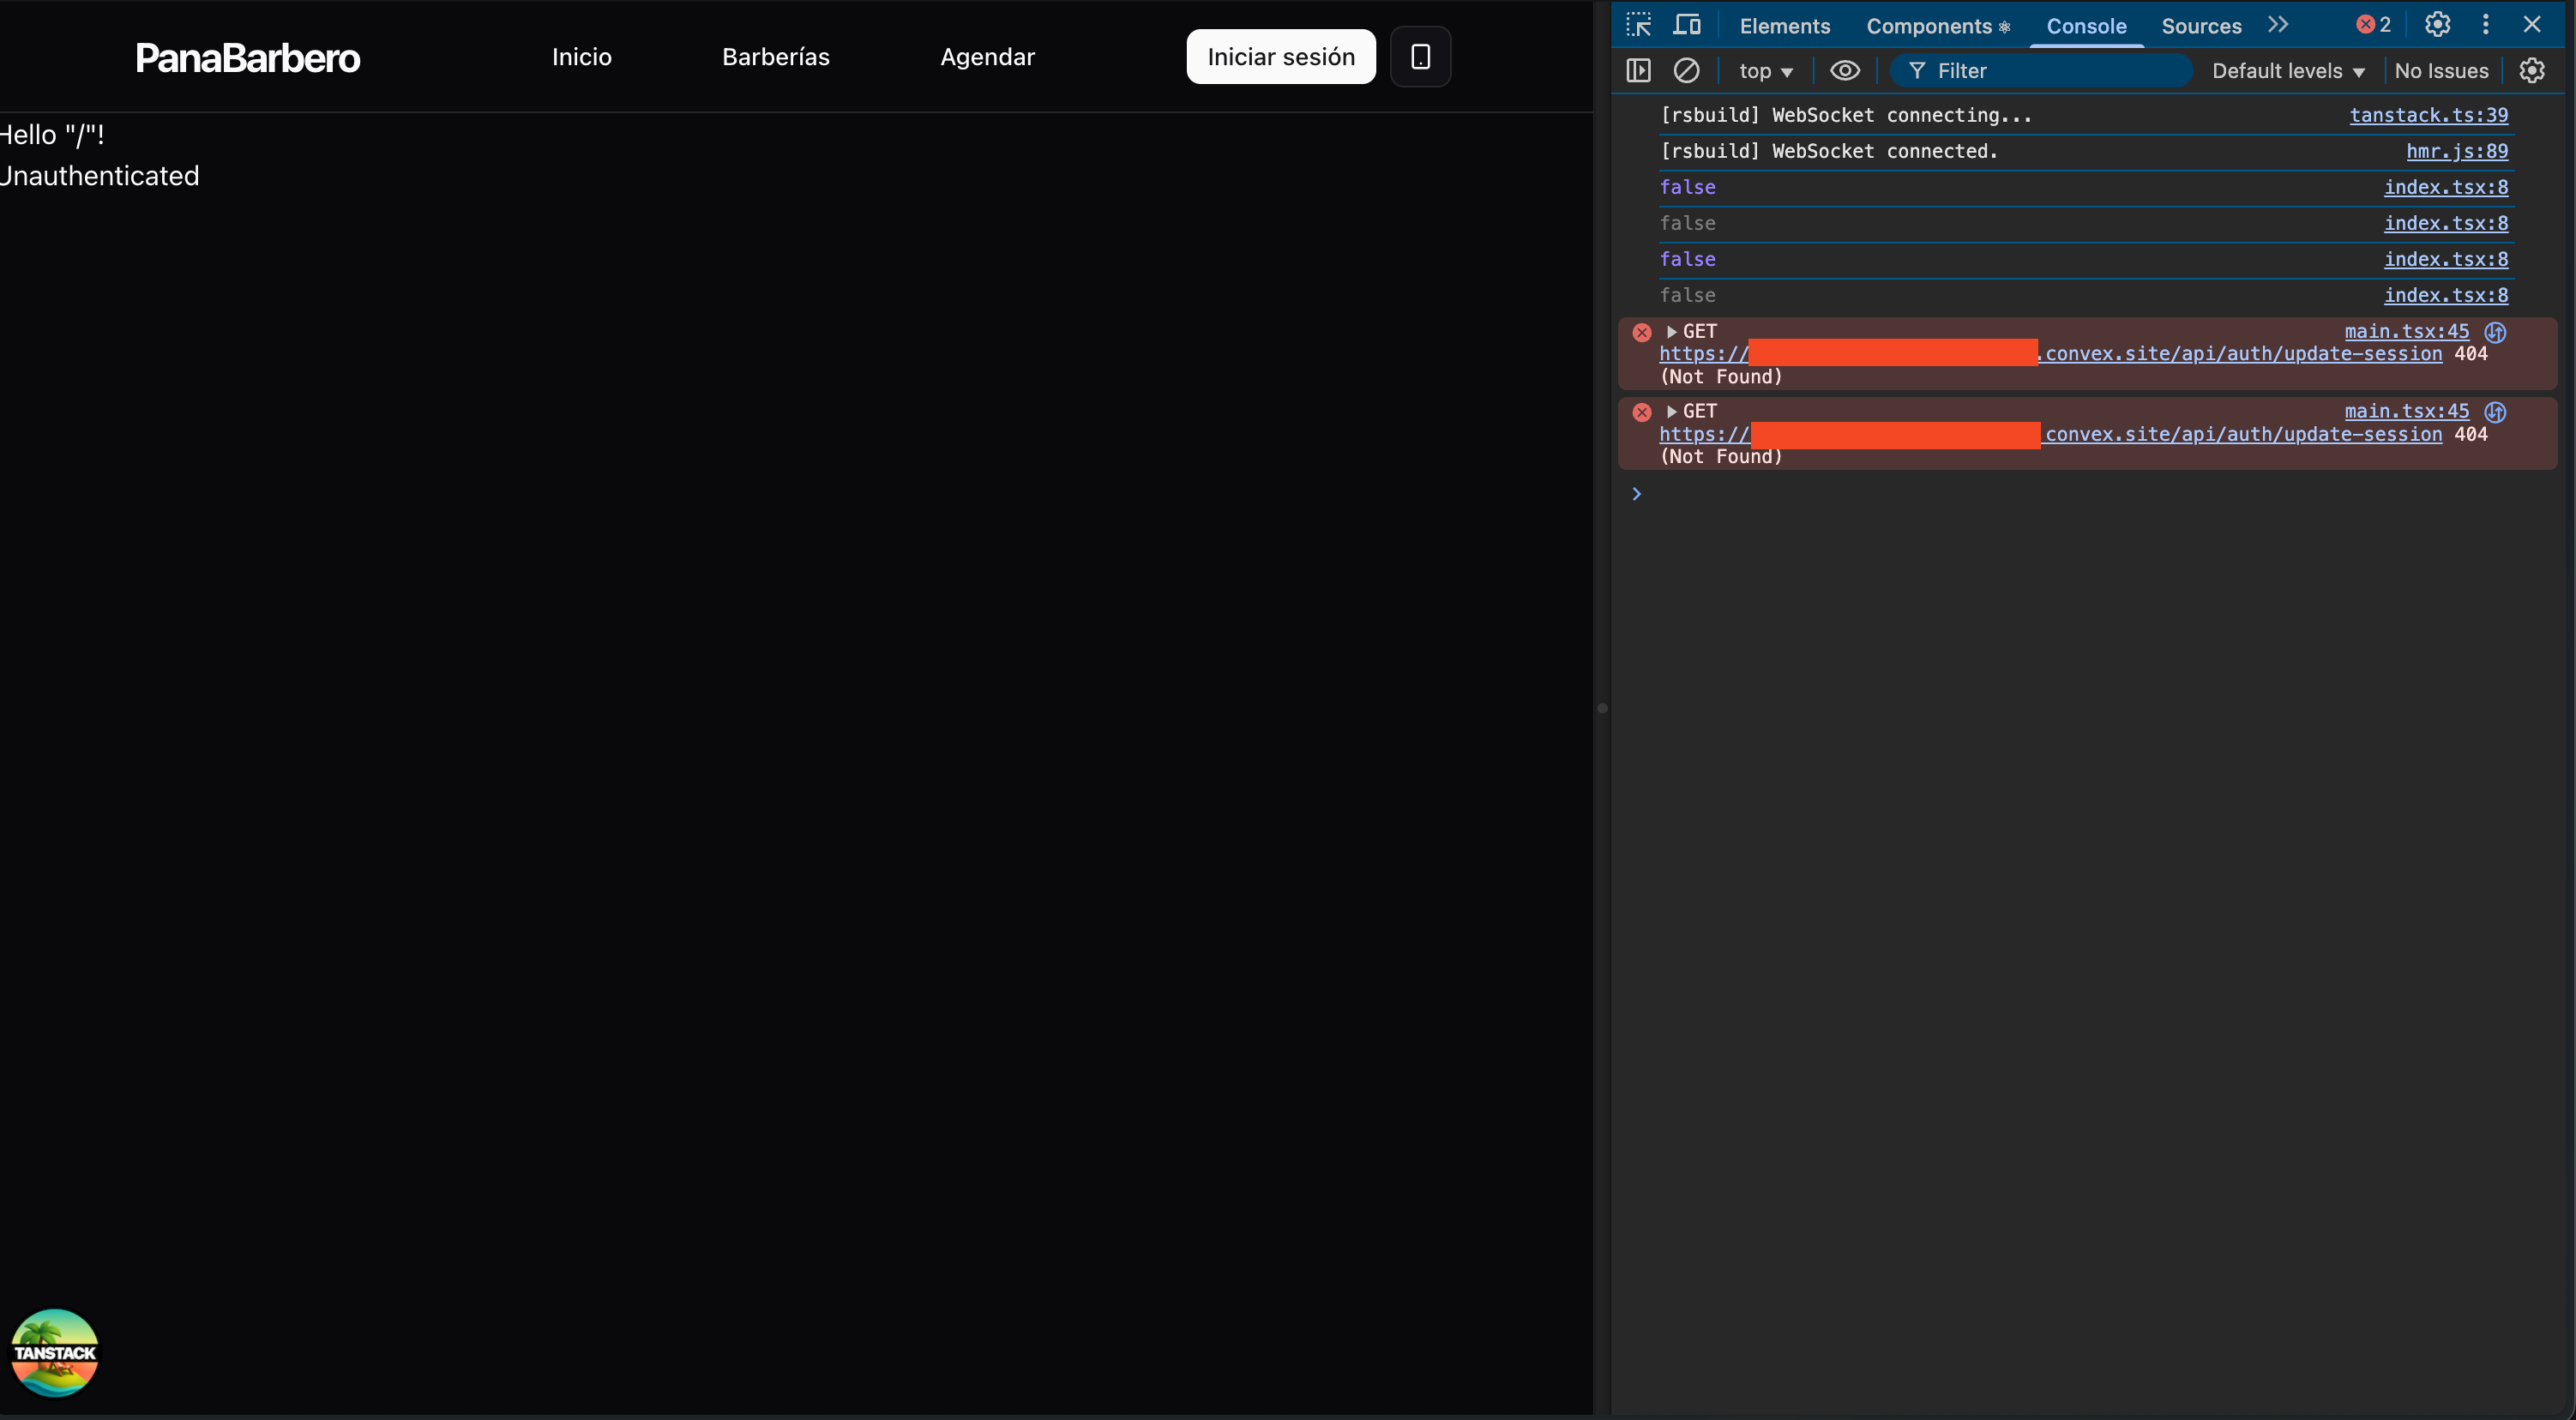Click the Iniciar sesión button
This screenshot has height=1420, width=2576.
click(1280, 57)
